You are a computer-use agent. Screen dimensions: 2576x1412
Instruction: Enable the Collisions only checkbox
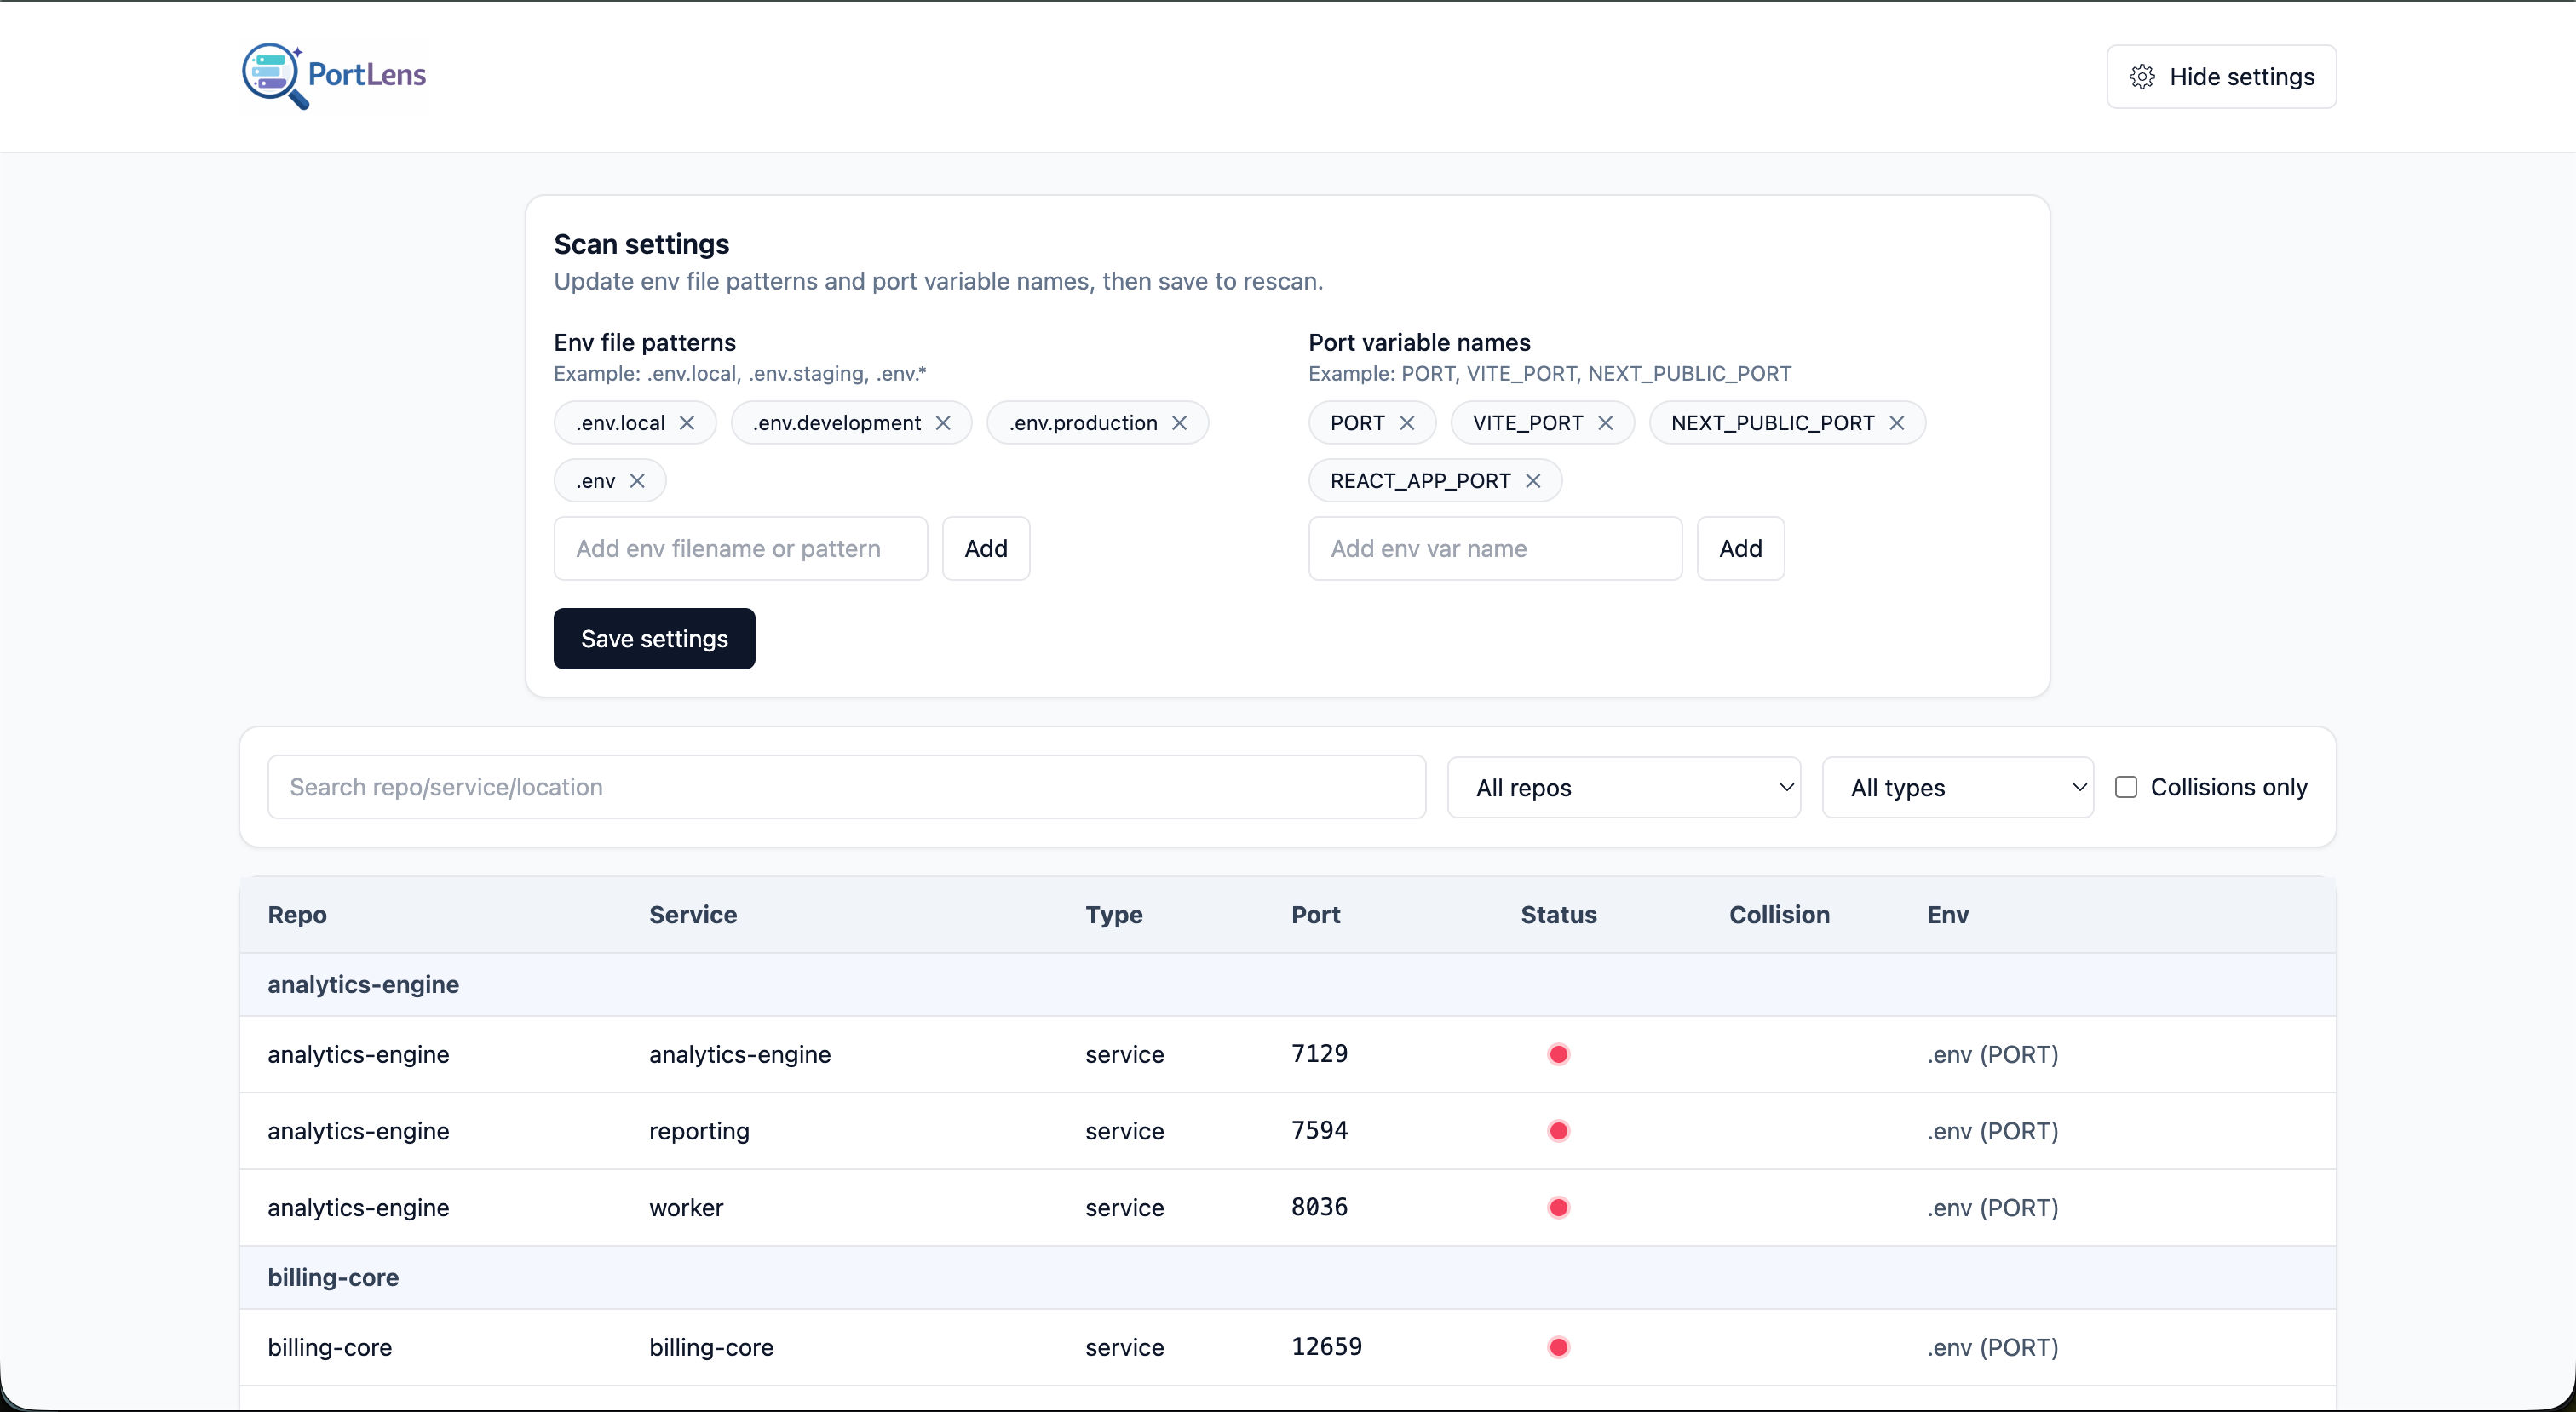2126,787
